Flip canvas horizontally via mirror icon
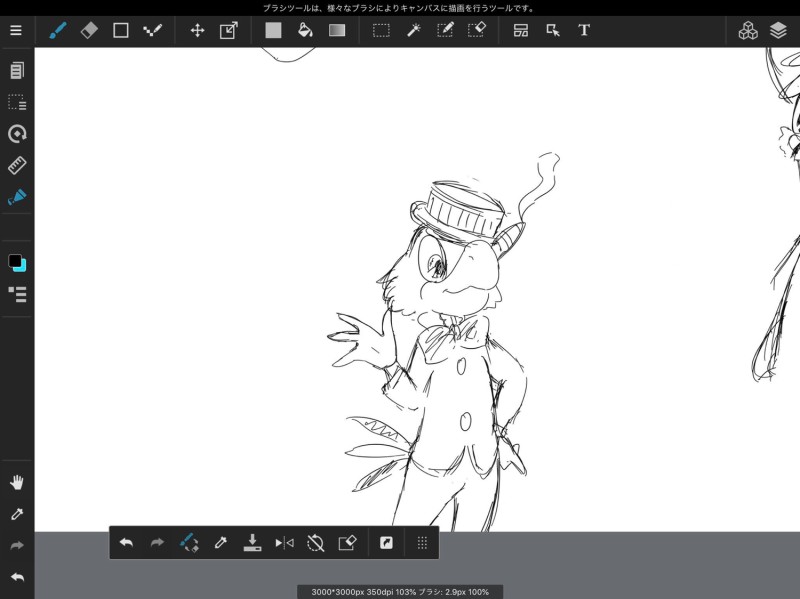800x599 pixels. 284,543
